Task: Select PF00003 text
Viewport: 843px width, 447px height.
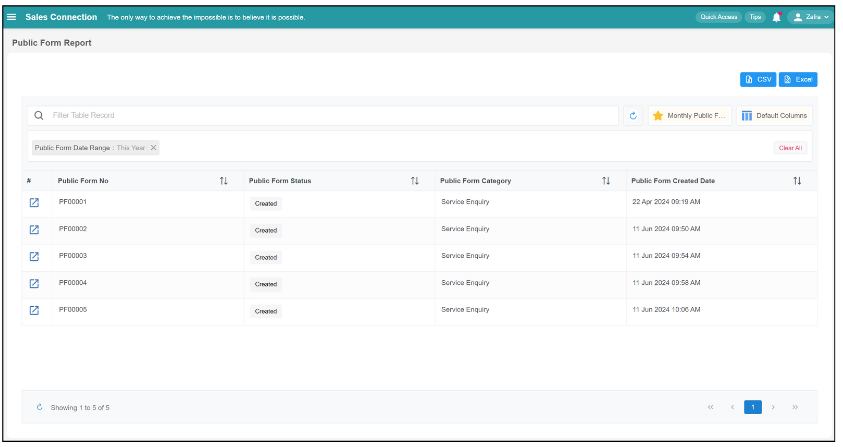Action: [x=73, y=256]
